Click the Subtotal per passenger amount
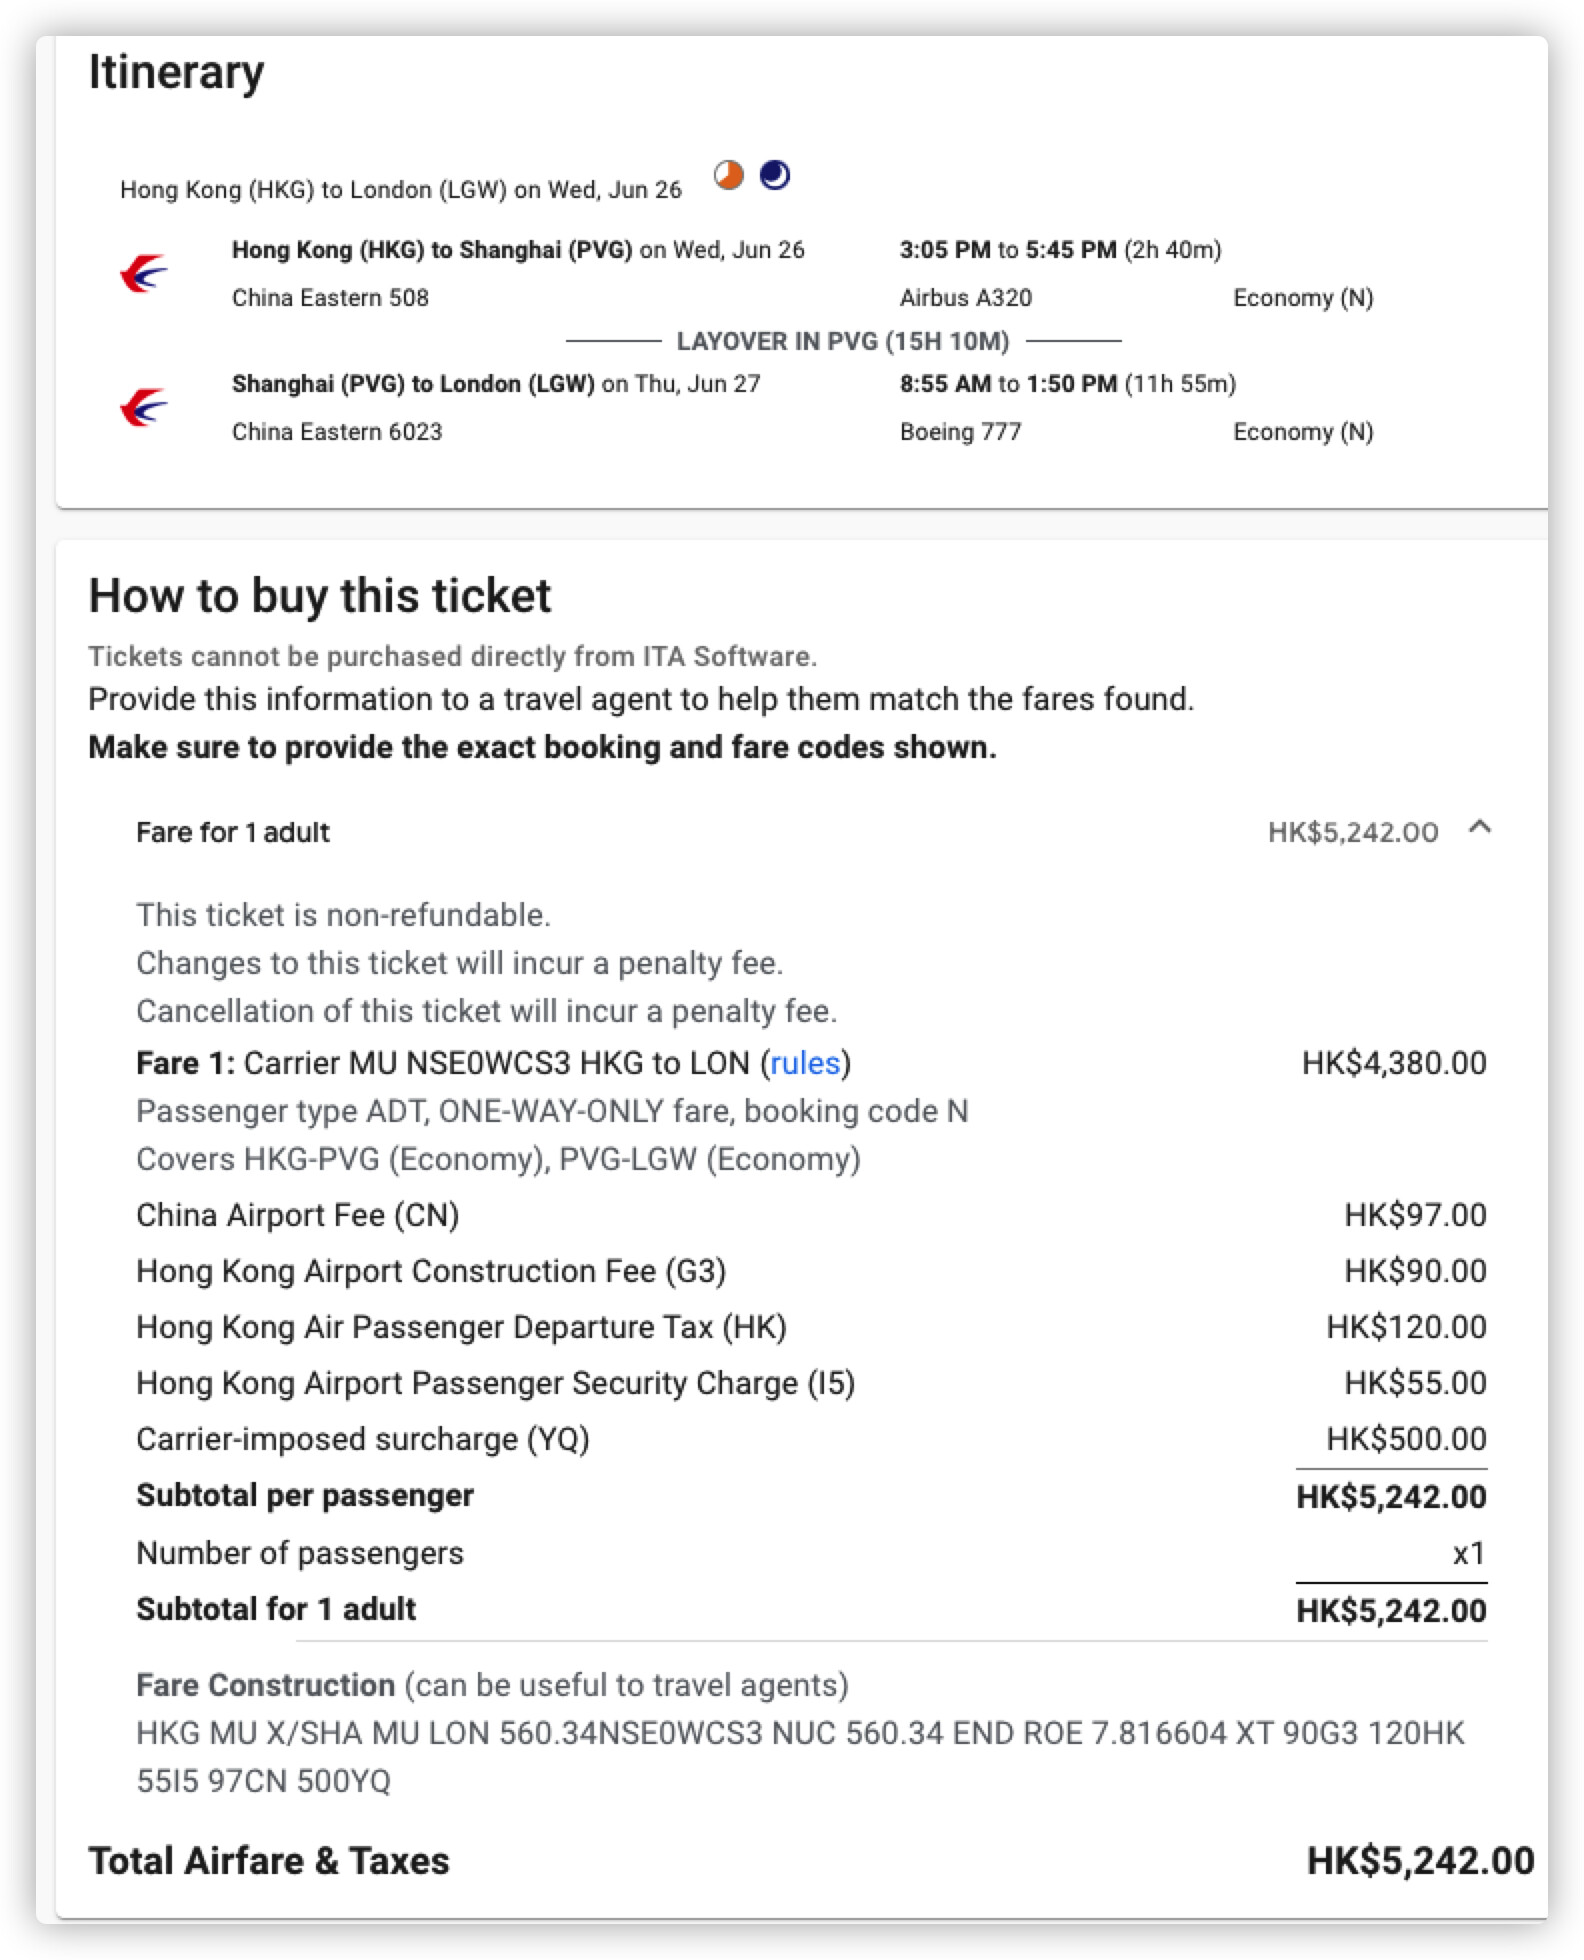 pyautogui.click(x=1391, y=1497)
